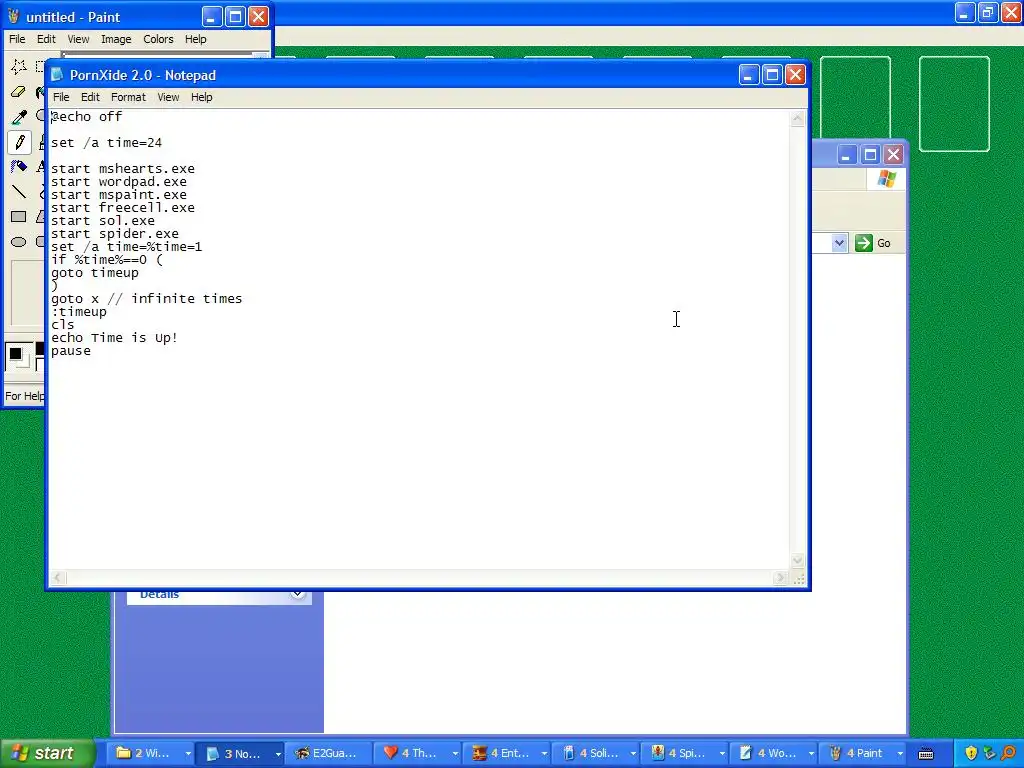This screenshot has width=1024, height=768.
Task: Click the "start mspaint.exe" line
Action: [119, 195]
